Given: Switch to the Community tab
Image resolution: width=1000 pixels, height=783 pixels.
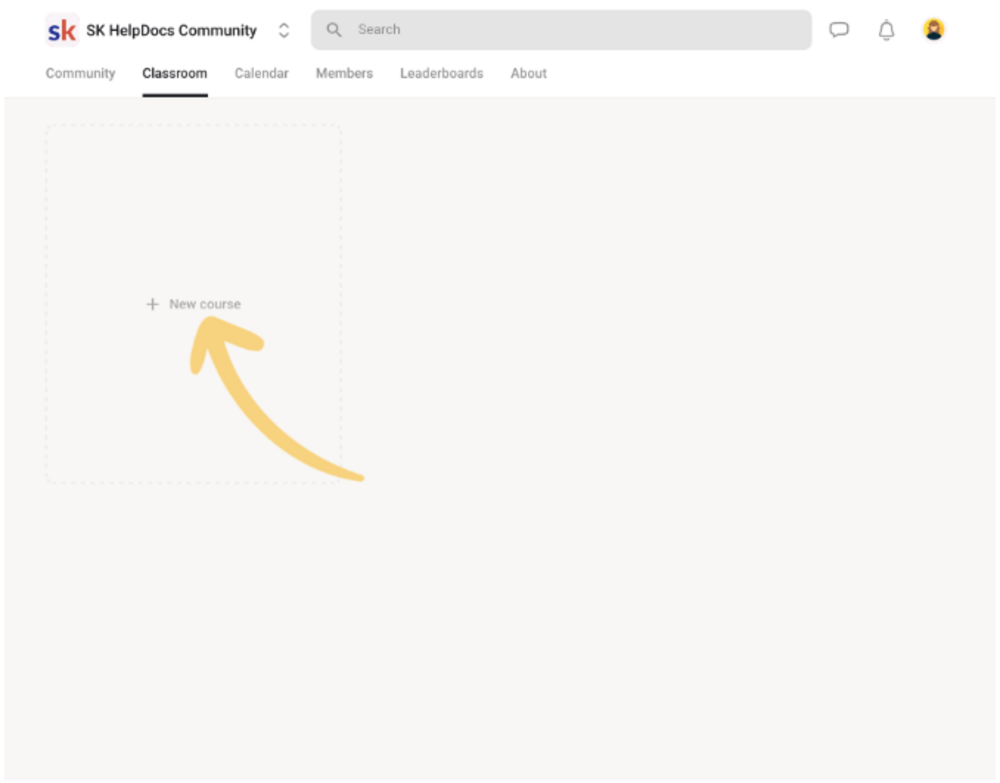Looking at the screenshot, I should 80,73.
